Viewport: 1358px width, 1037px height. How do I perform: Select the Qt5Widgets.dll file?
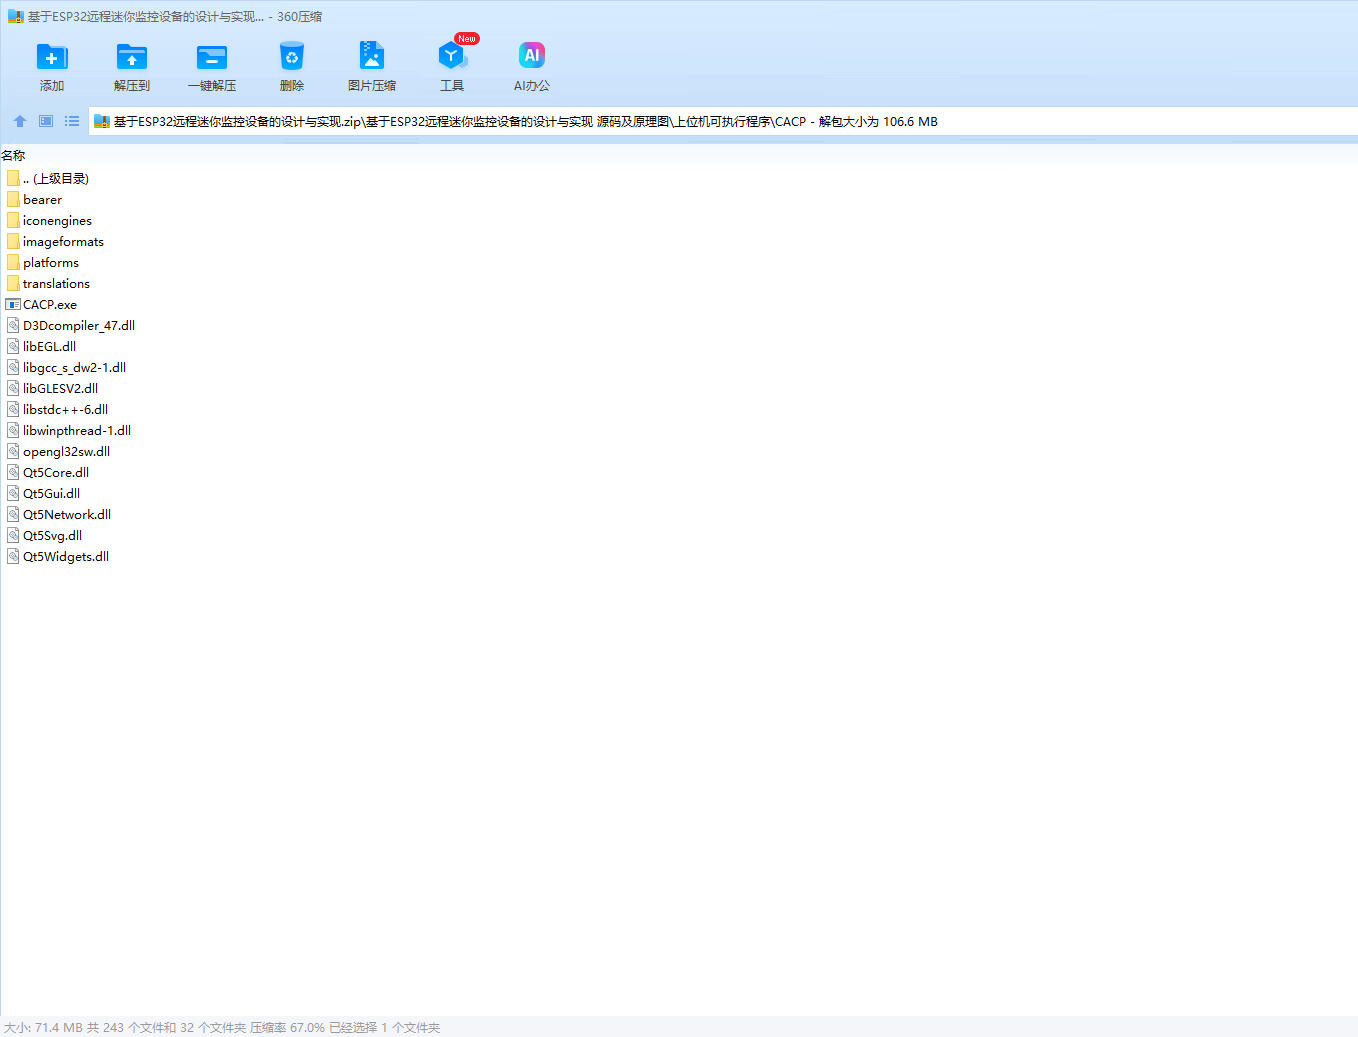point(57,557)
